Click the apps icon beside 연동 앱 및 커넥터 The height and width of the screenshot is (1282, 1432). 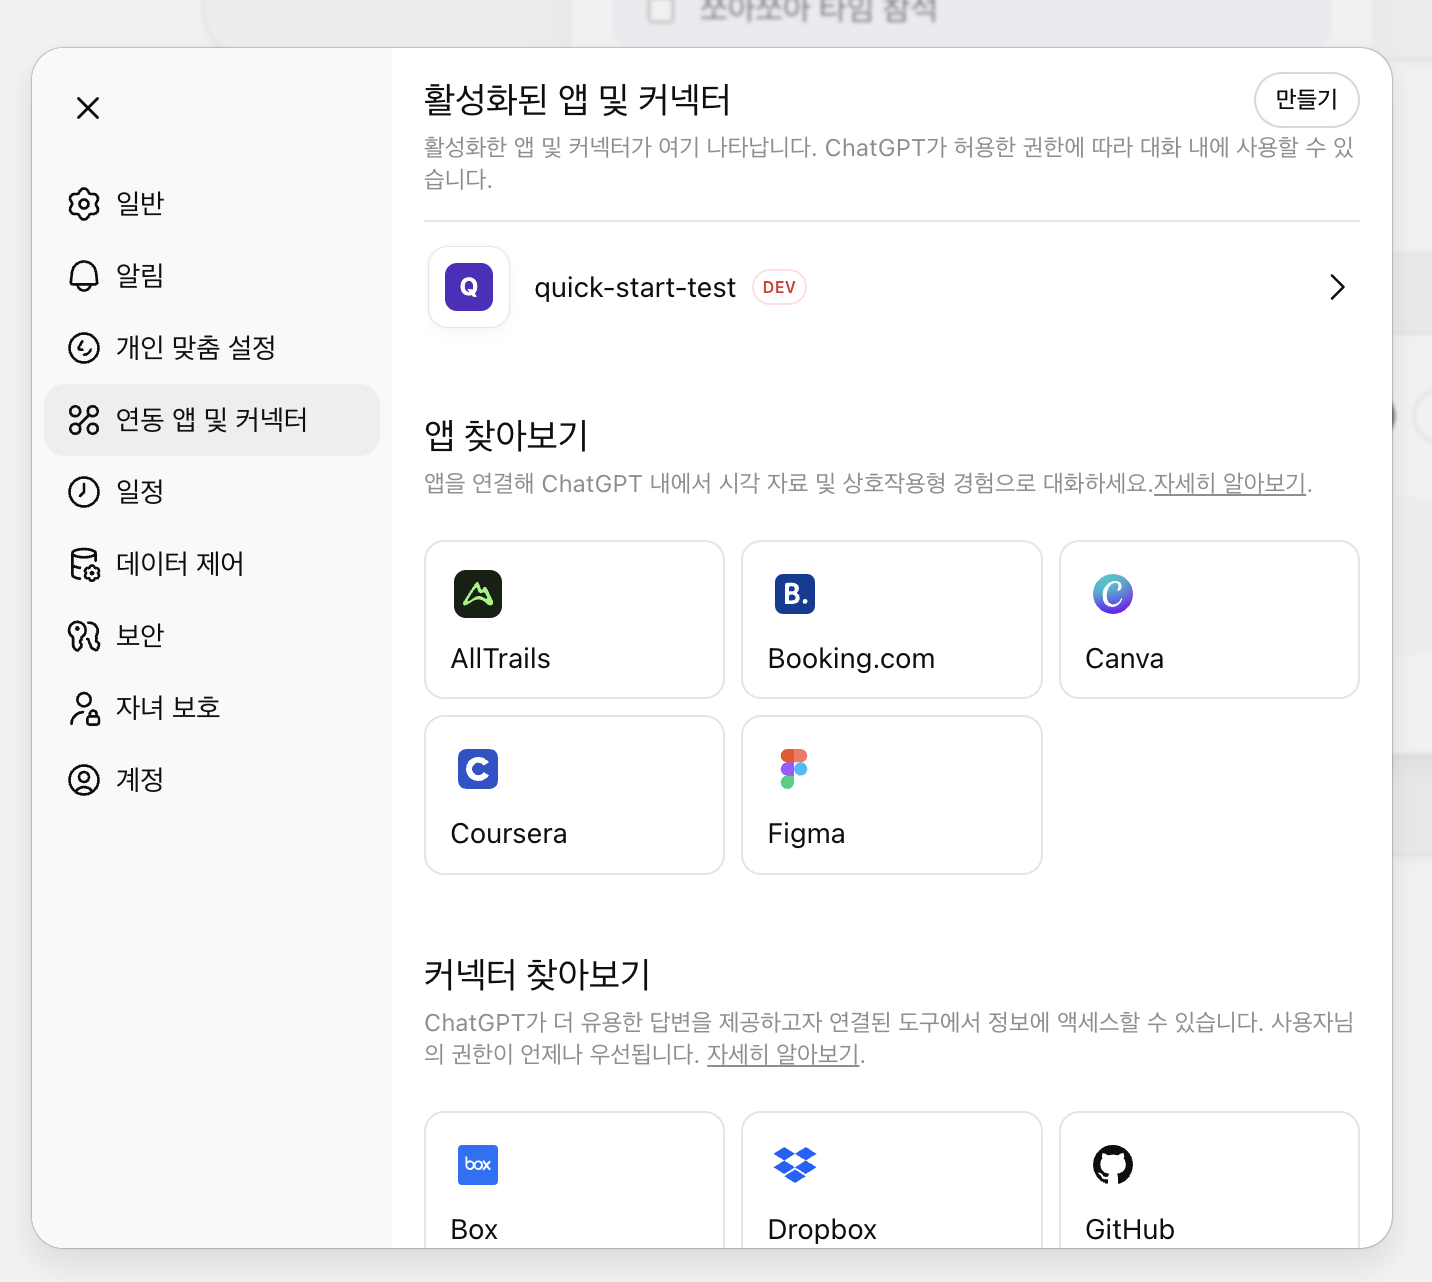point(84,420)
